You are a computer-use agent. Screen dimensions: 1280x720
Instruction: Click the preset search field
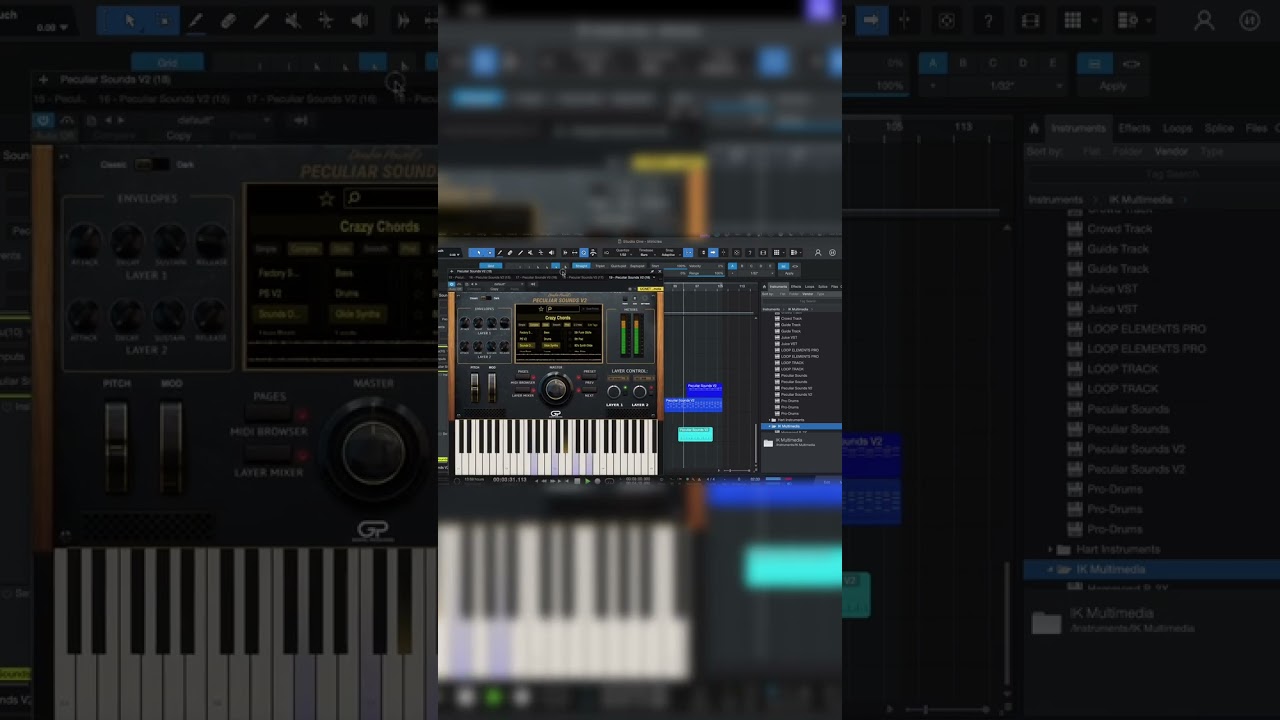[563, 308]
